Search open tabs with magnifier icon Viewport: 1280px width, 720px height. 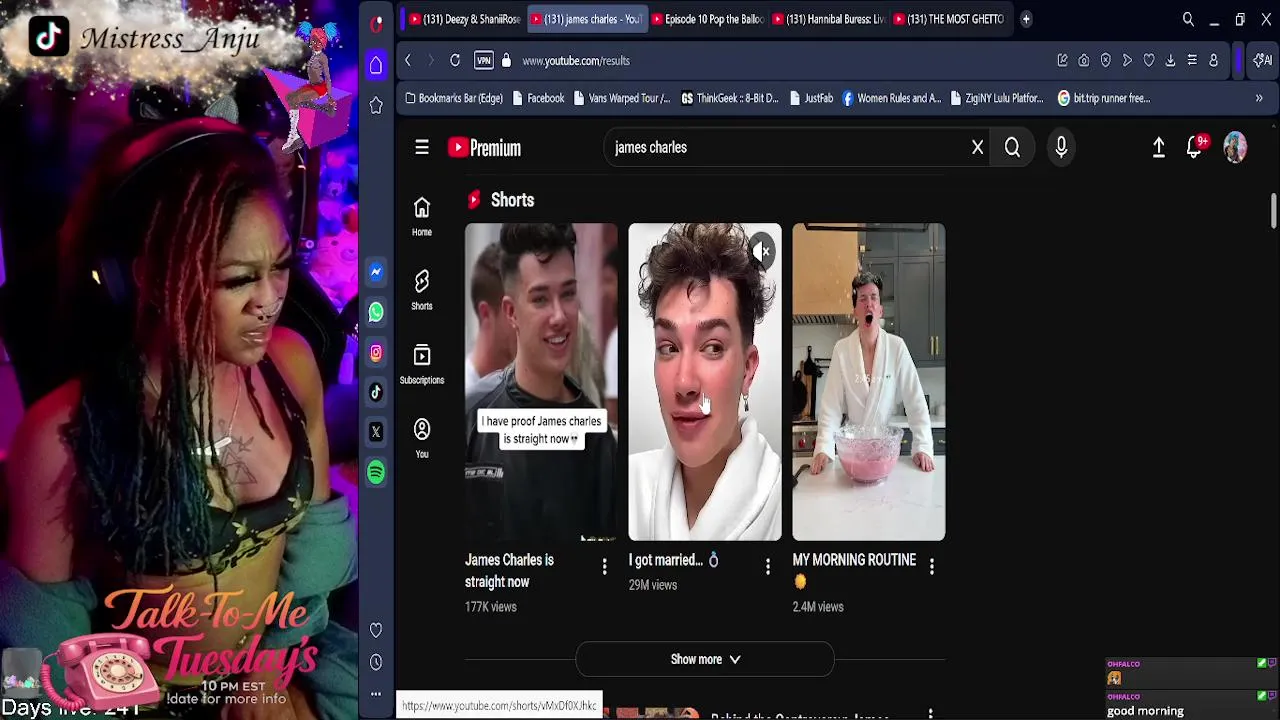[1188, 19]
